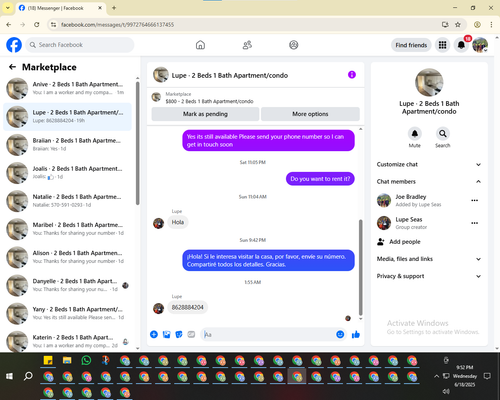Open the Home icon in top navigation
The image size is (500, 400).
[200, 45]
